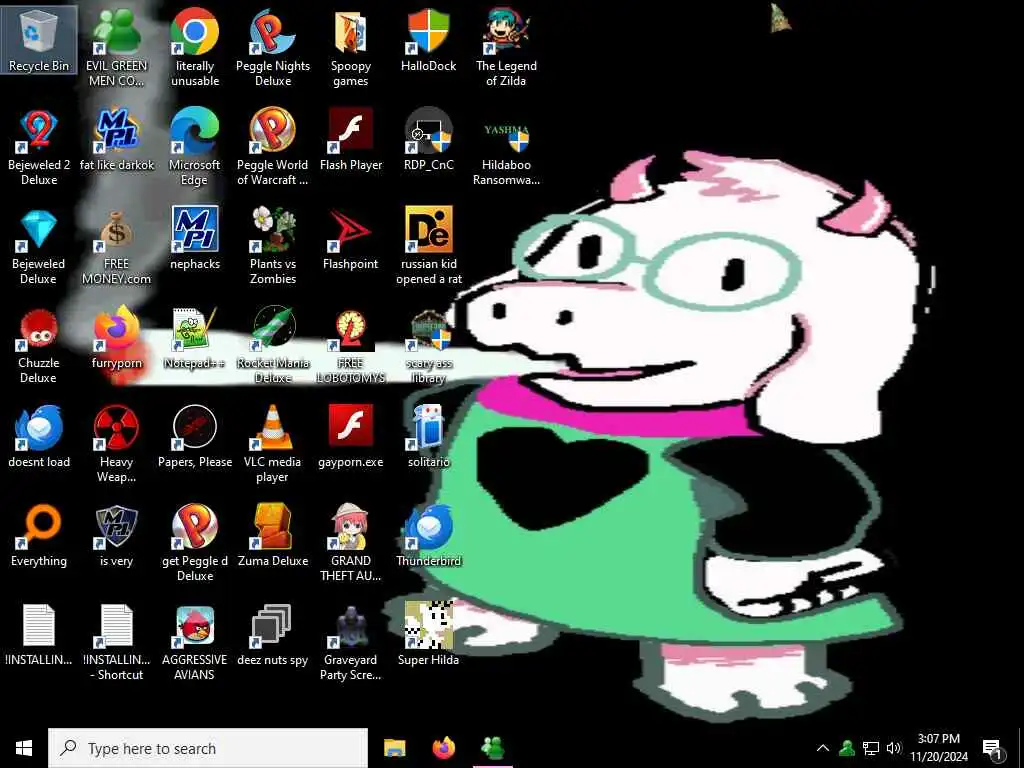The height and width of the screenshot is (768, 1024).
Task: Click the Firefox desktop shortcut icon
Action: [x=116, y=337]
